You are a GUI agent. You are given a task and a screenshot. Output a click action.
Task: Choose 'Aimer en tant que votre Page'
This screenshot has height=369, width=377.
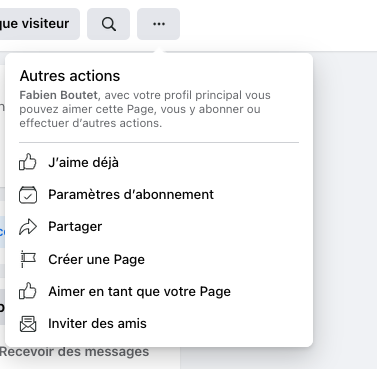[x=159, y=291]
